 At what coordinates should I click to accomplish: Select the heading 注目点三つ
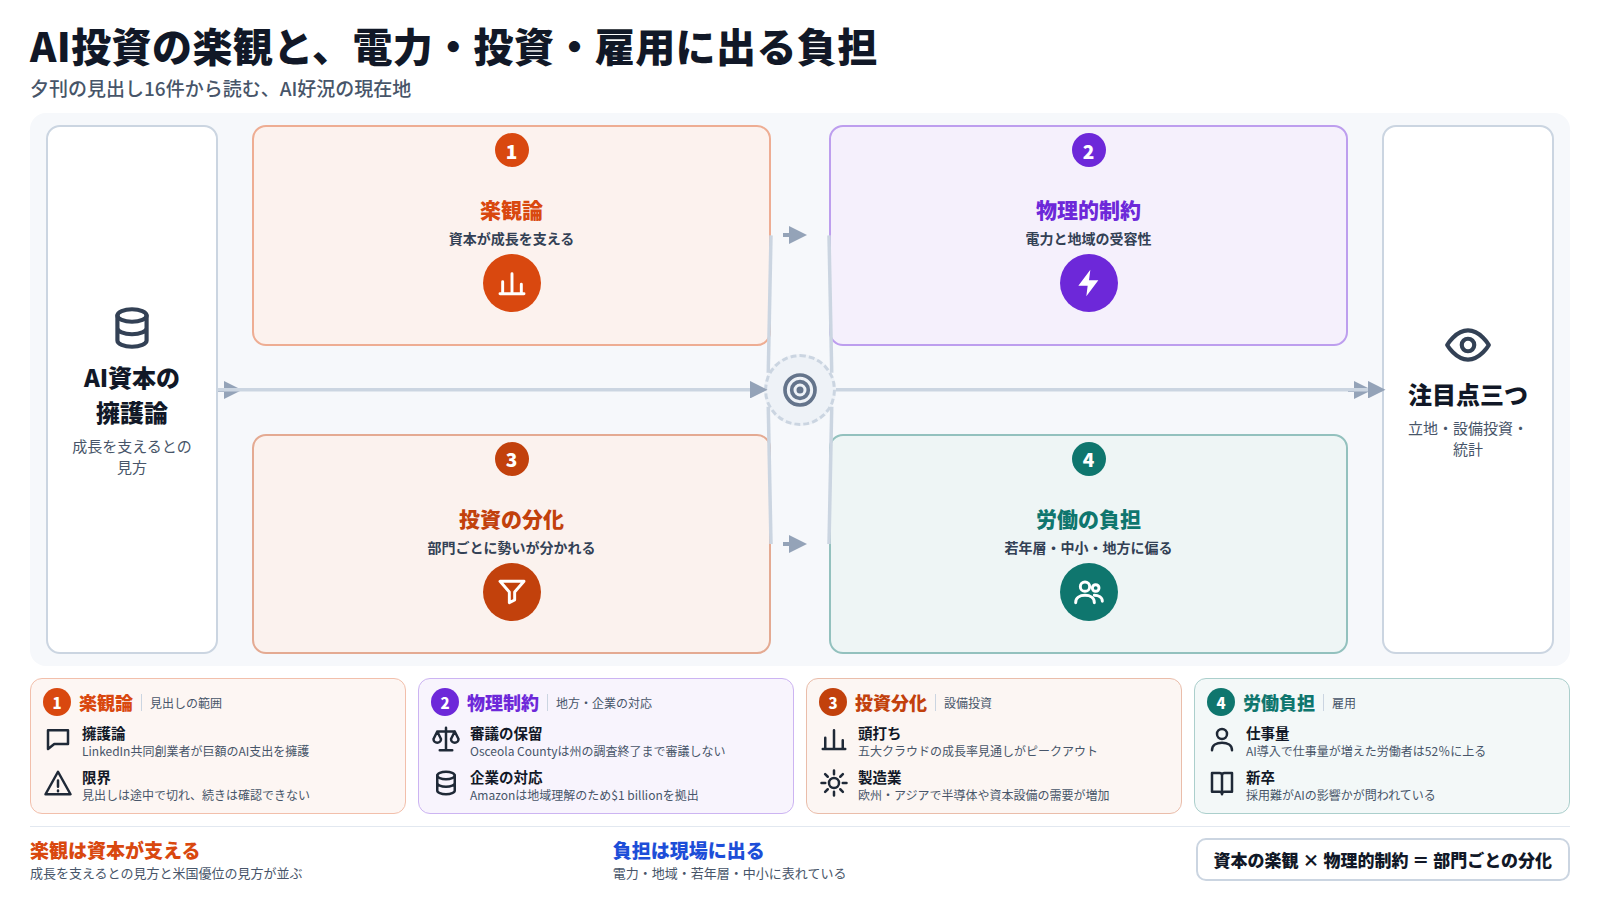1468,396
